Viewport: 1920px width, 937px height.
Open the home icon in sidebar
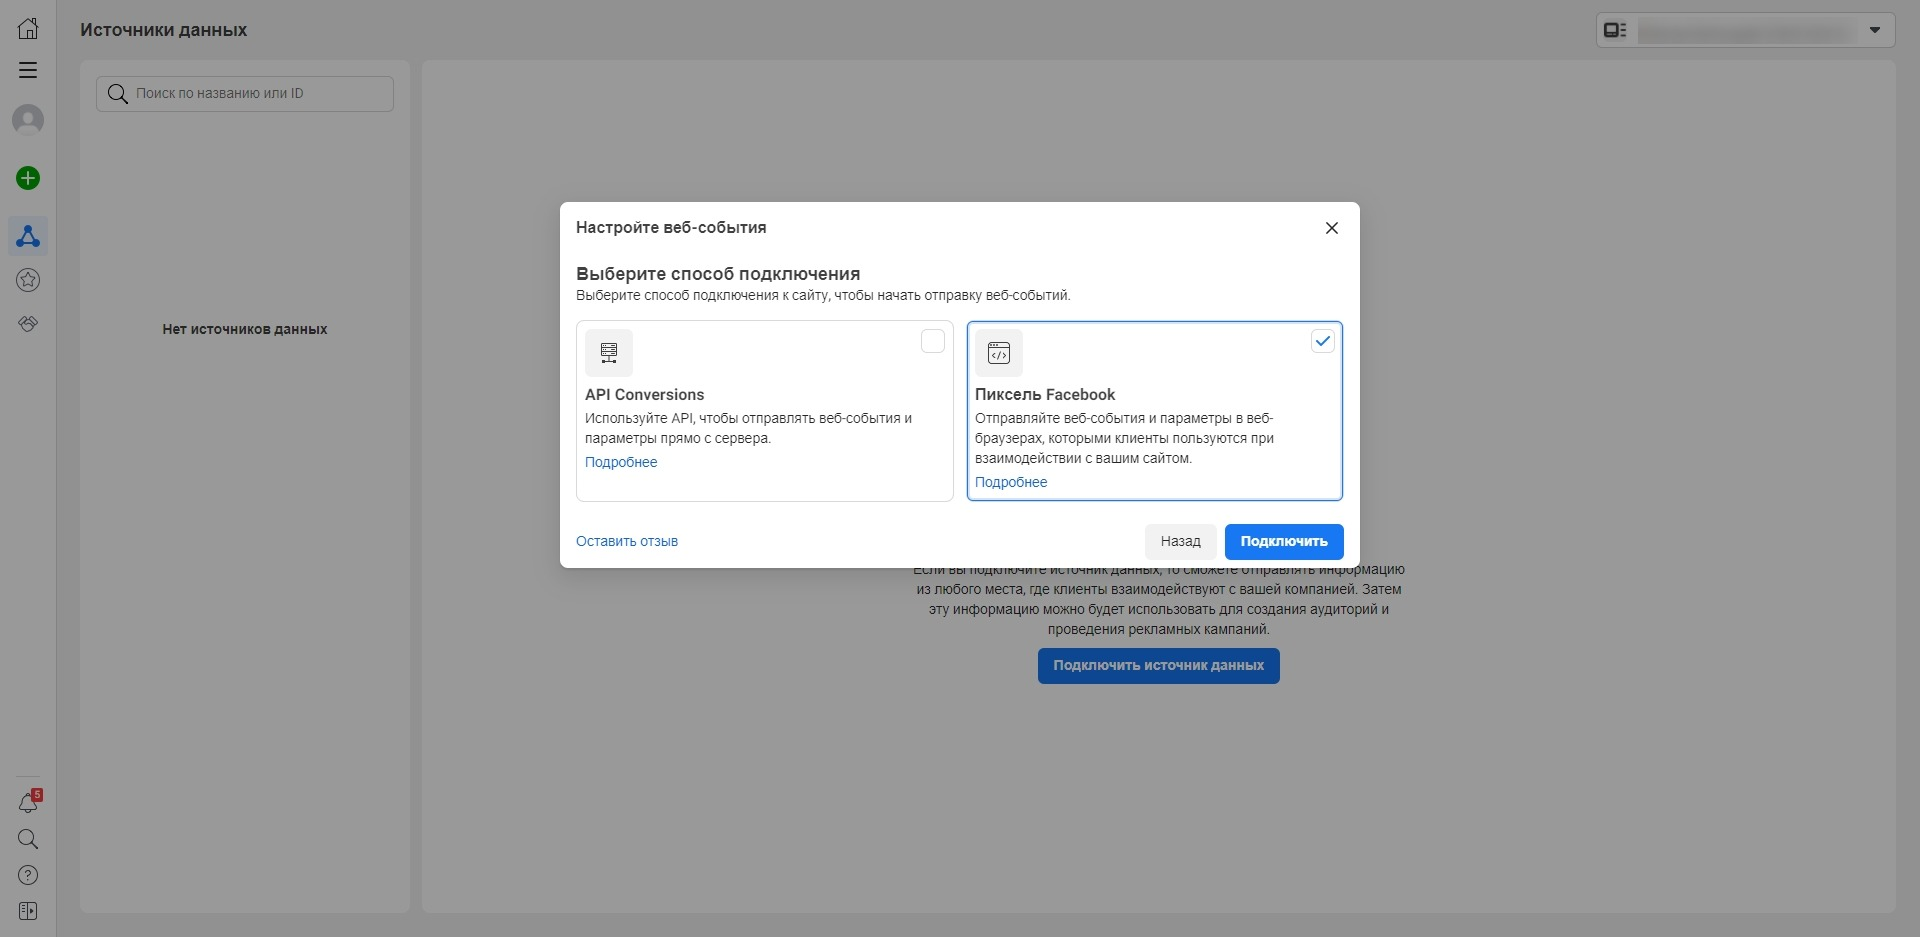click(x=28, y=28)
